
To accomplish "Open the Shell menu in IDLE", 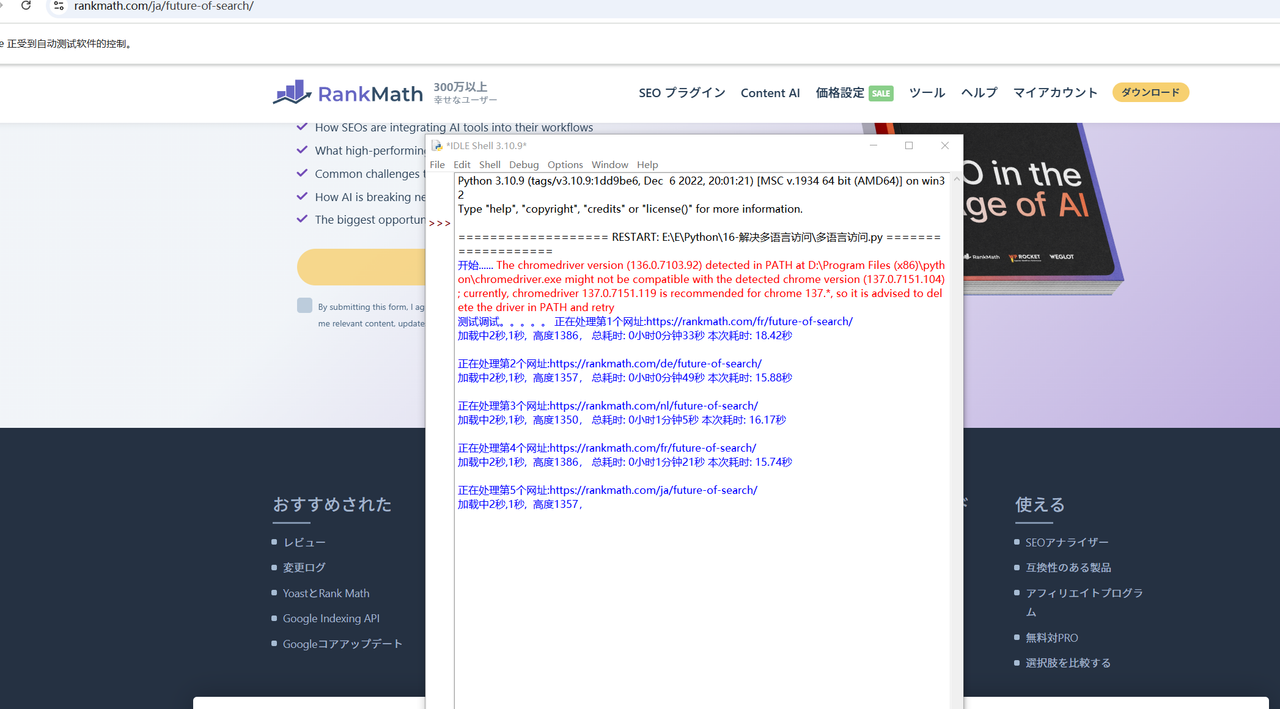I will click(489, 165).
